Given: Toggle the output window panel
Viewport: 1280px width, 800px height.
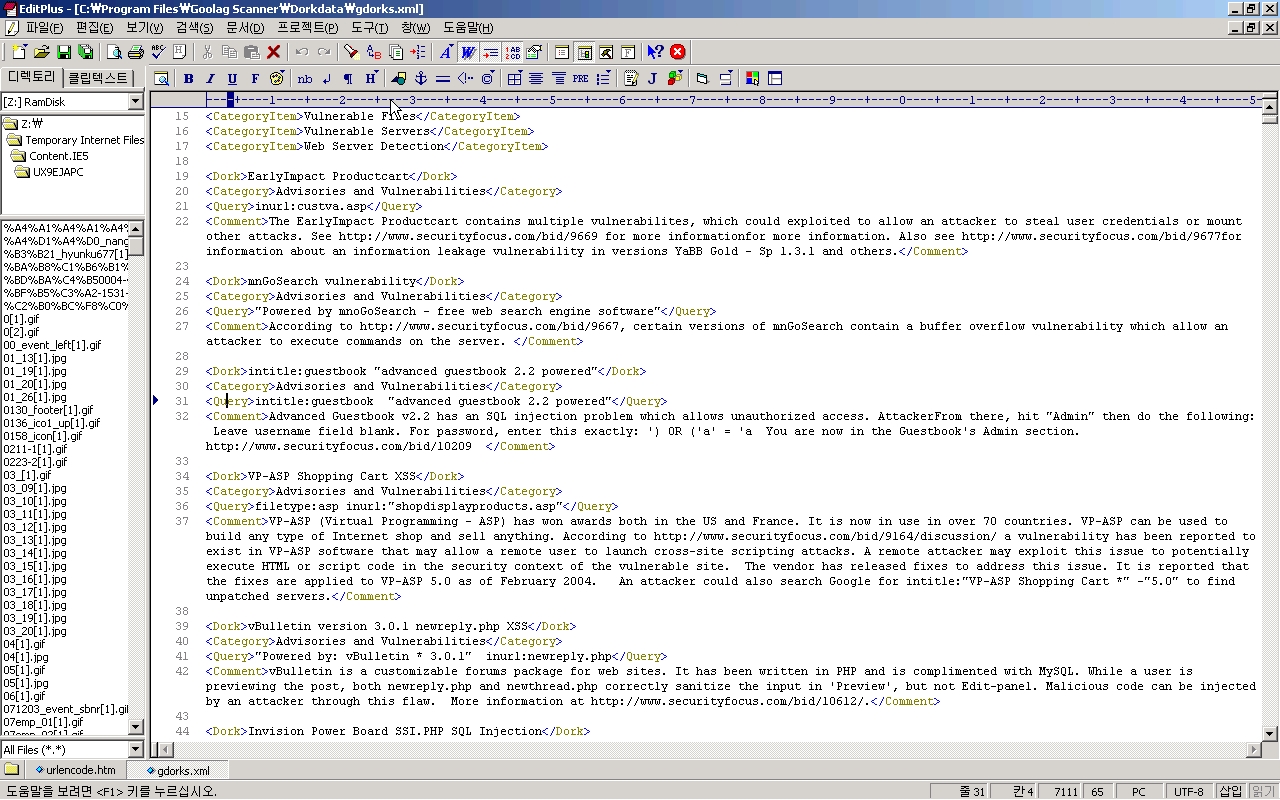Looking at the screenshot, I should tap(606, 52).
